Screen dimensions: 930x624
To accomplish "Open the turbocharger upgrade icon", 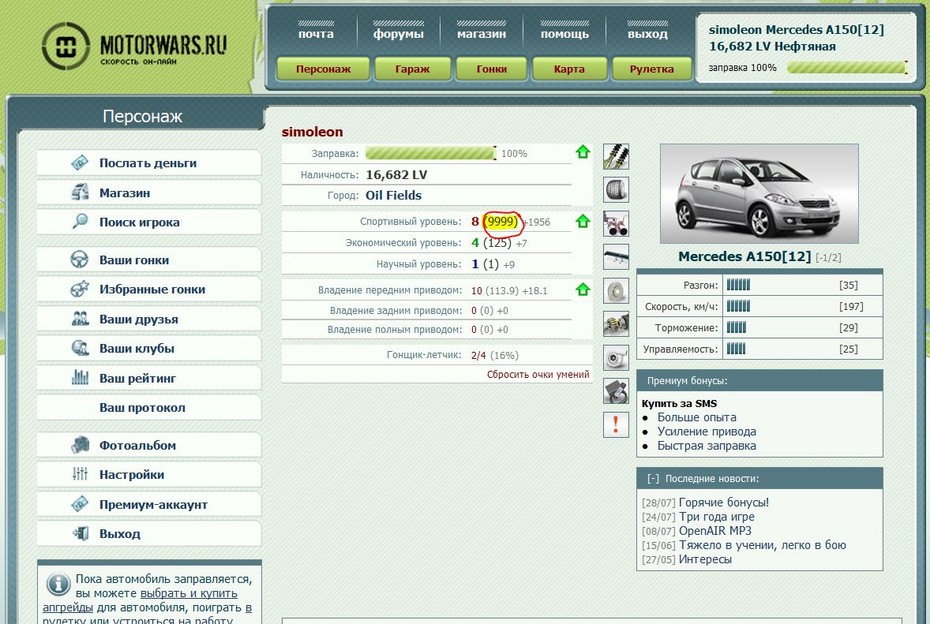I will coord(616,358).
